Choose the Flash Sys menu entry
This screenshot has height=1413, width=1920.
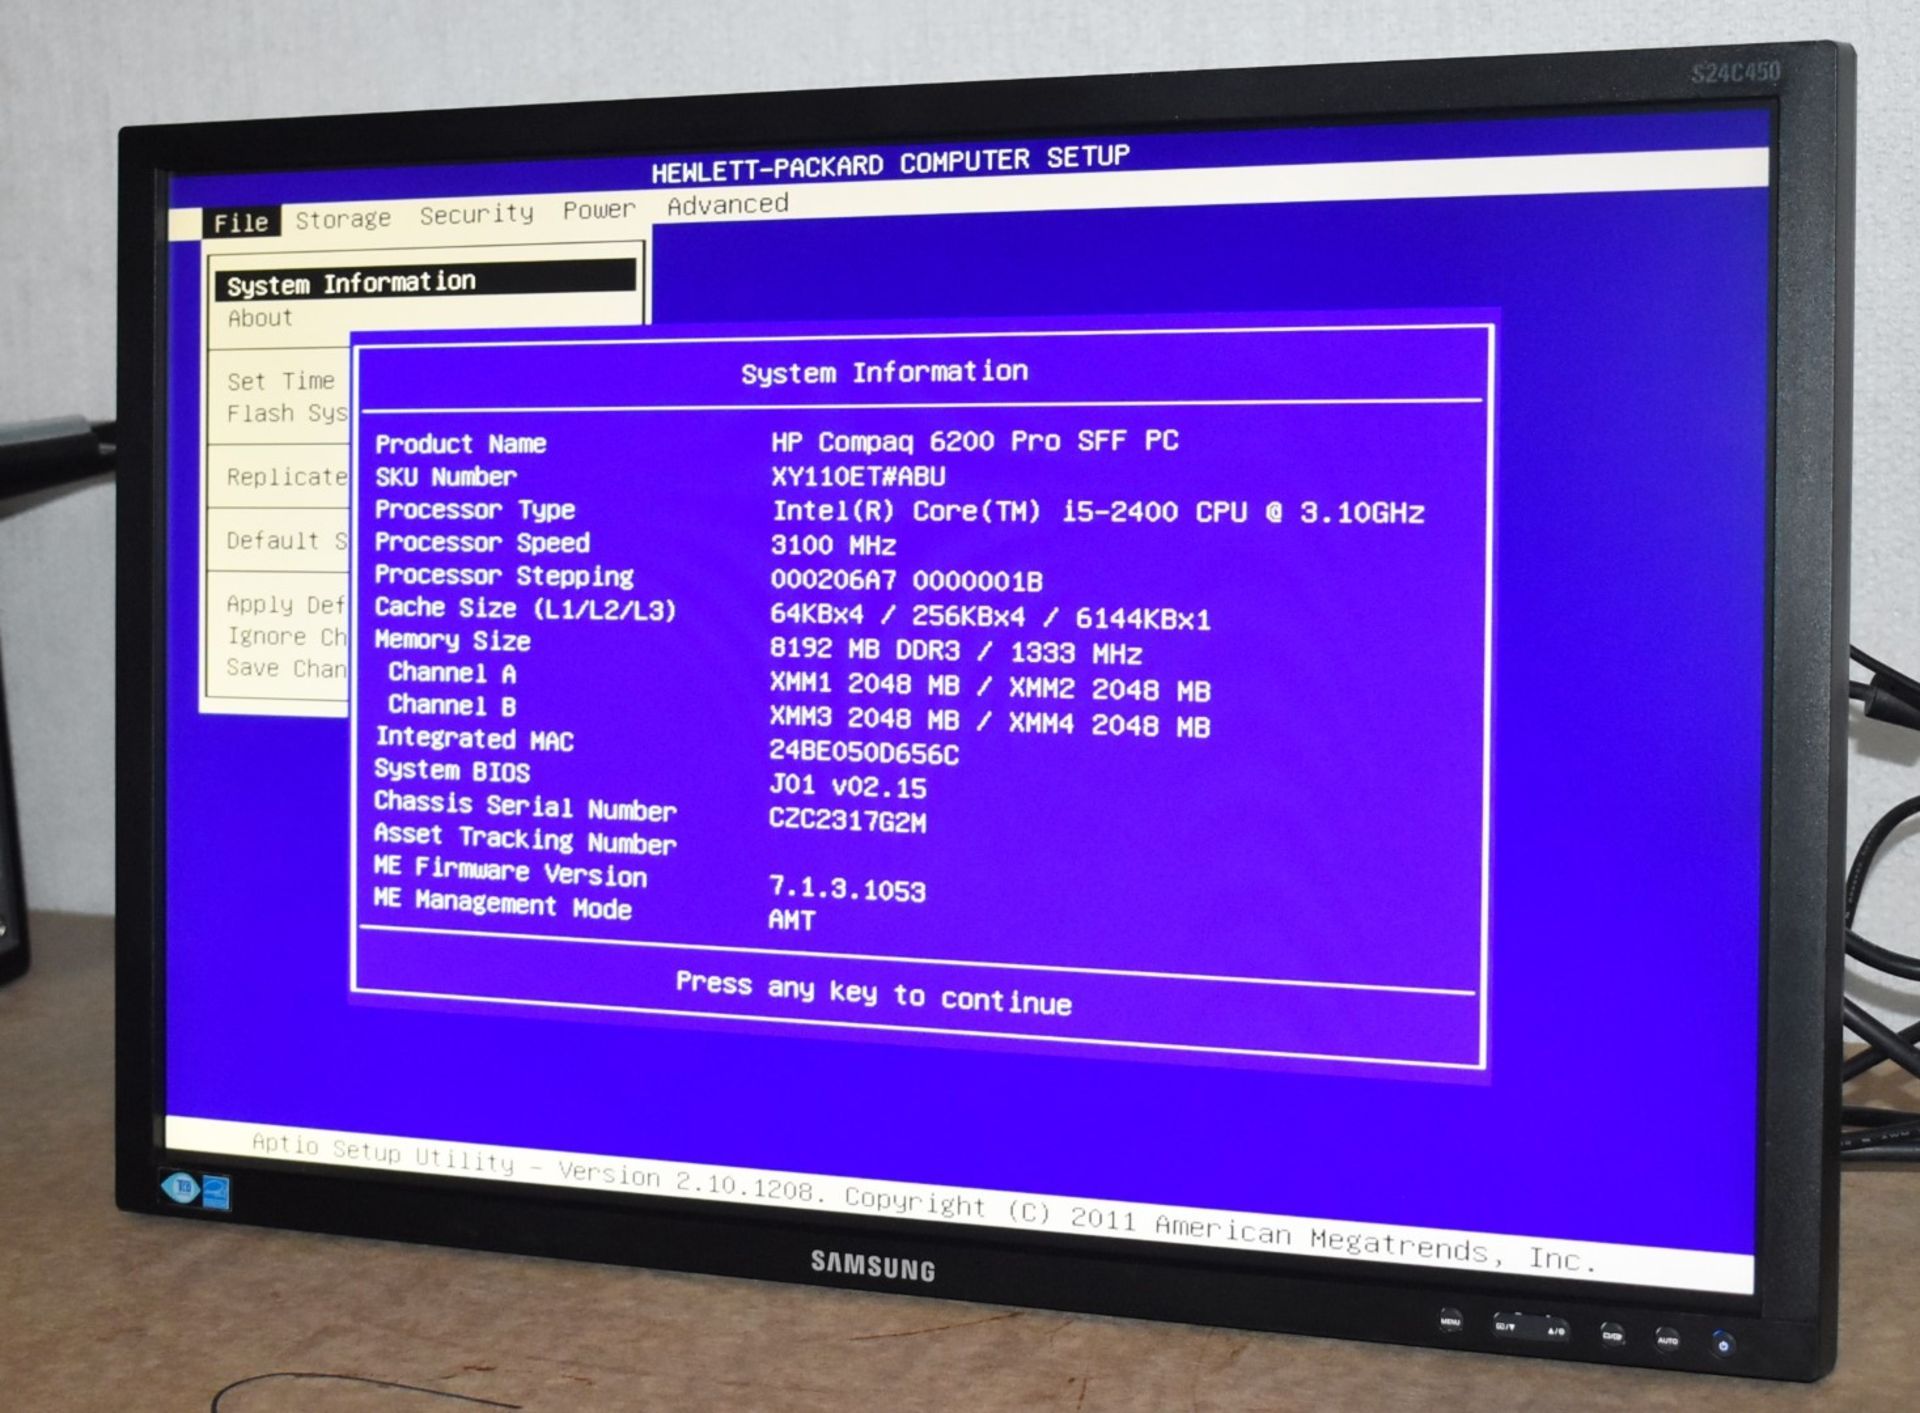click(287, 413)
